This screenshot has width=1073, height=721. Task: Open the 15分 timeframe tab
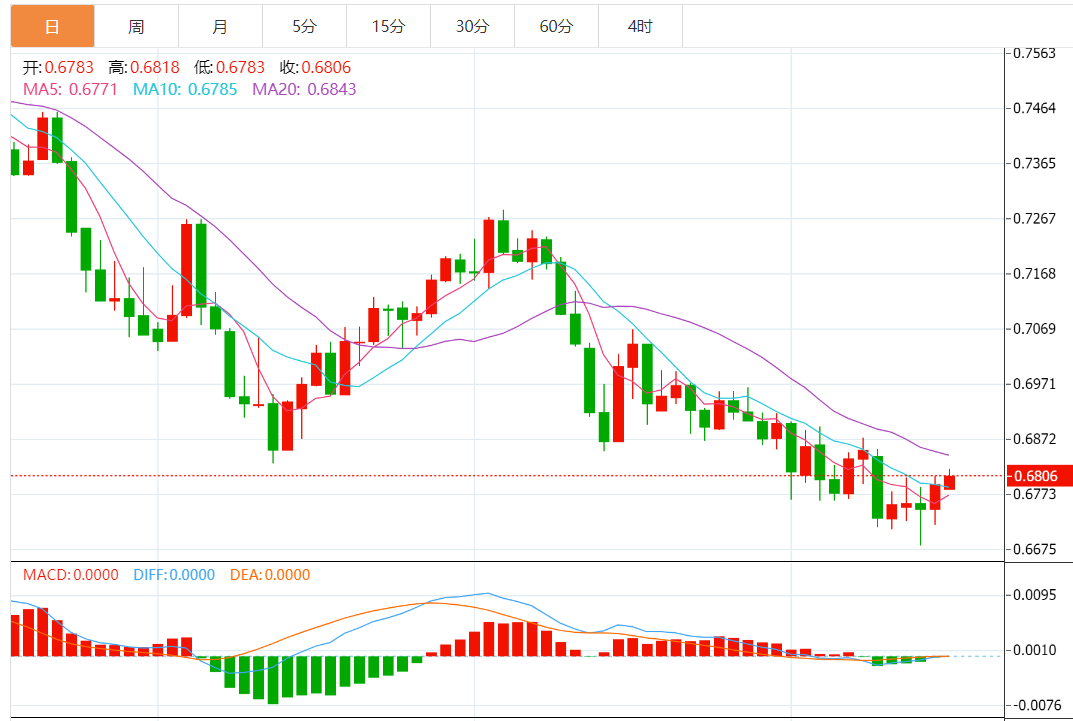click(389, 26)
